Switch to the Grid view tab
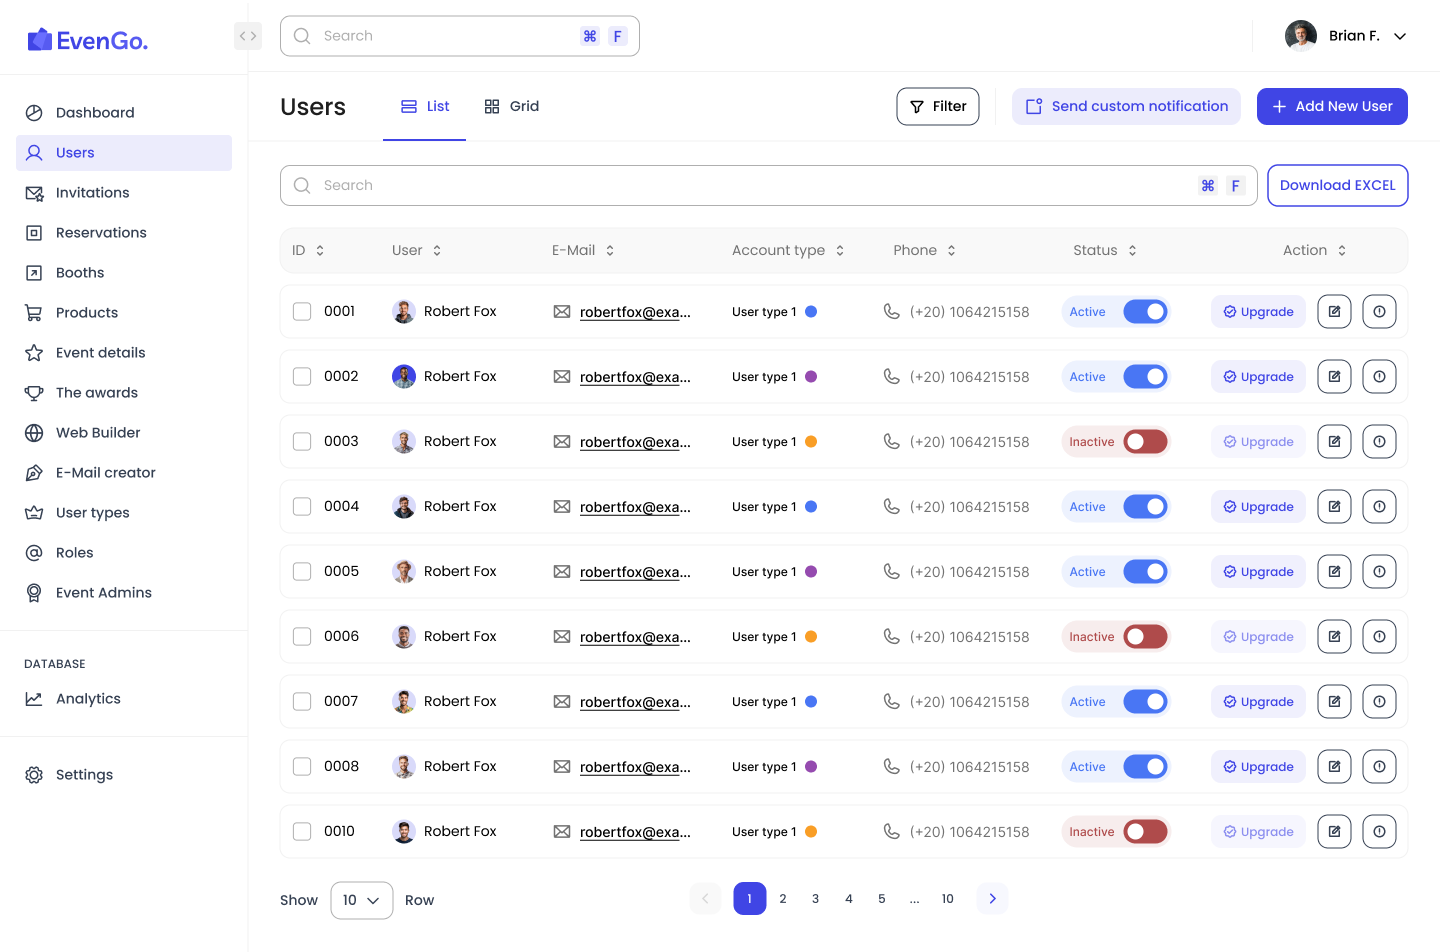 [511, 107]
